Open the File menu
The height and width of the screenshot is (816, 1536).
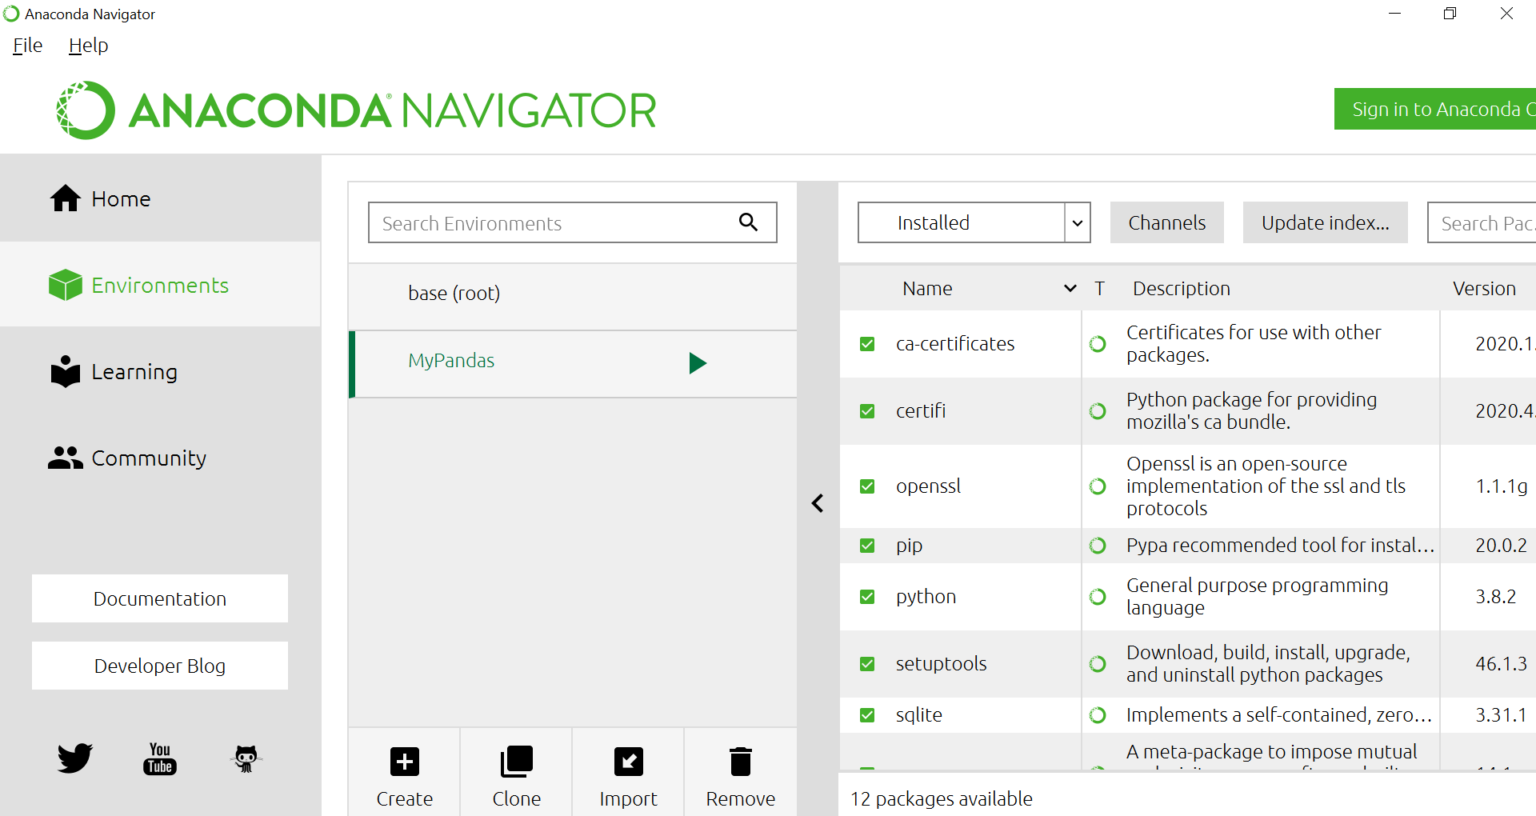click(28, 45)
